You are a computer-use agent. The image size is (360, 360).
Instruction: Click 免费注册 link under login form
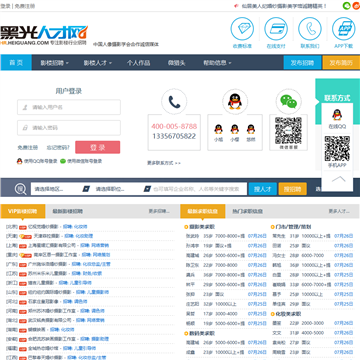click(28, 147)
